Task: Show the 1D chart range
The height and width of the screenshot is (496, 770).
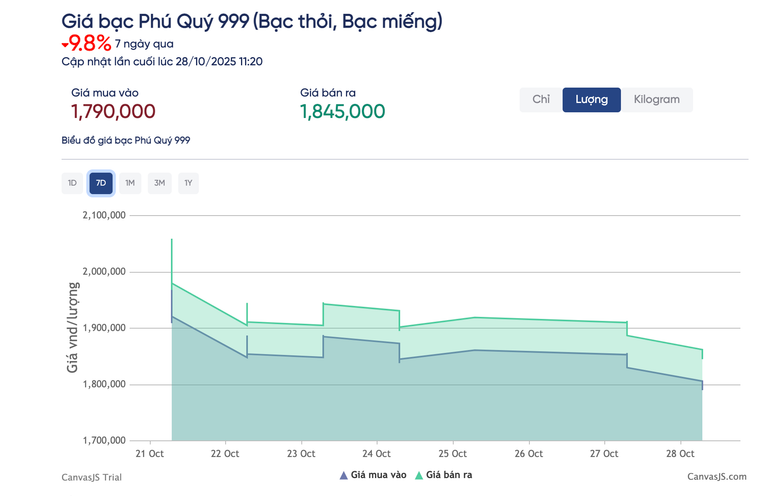Action: (72, 183)
